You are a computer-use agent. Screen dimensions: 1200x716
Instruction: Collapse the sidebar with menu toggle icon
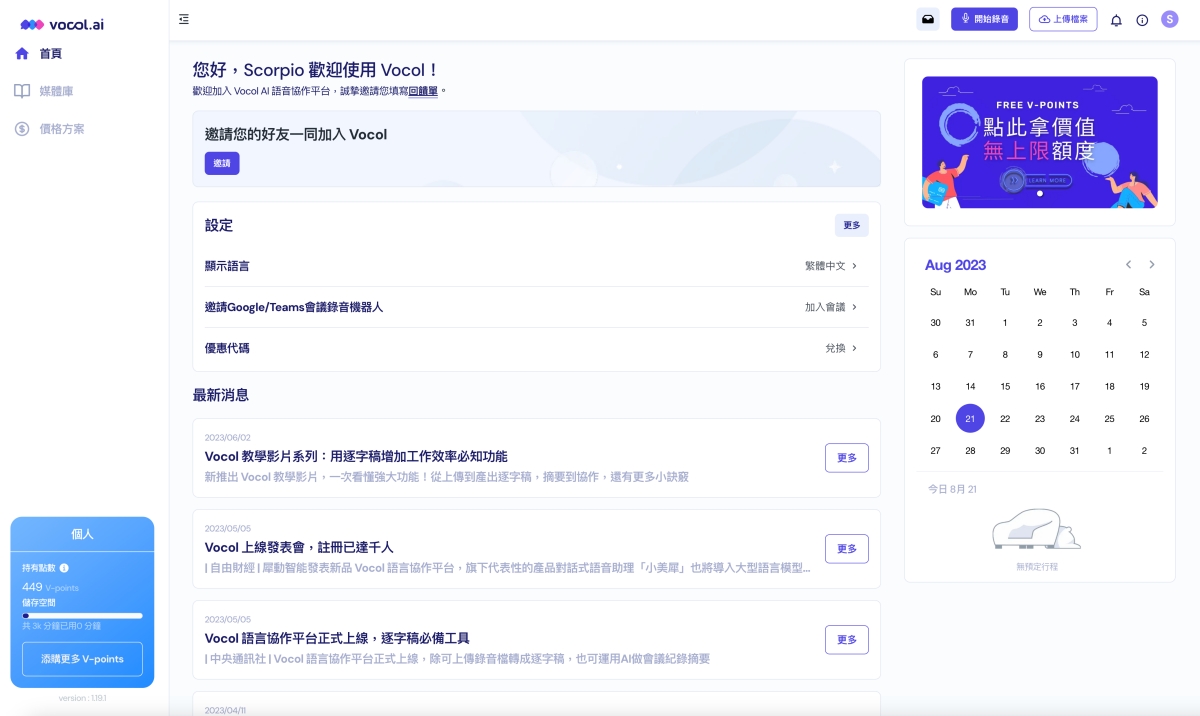pos(184,19)
